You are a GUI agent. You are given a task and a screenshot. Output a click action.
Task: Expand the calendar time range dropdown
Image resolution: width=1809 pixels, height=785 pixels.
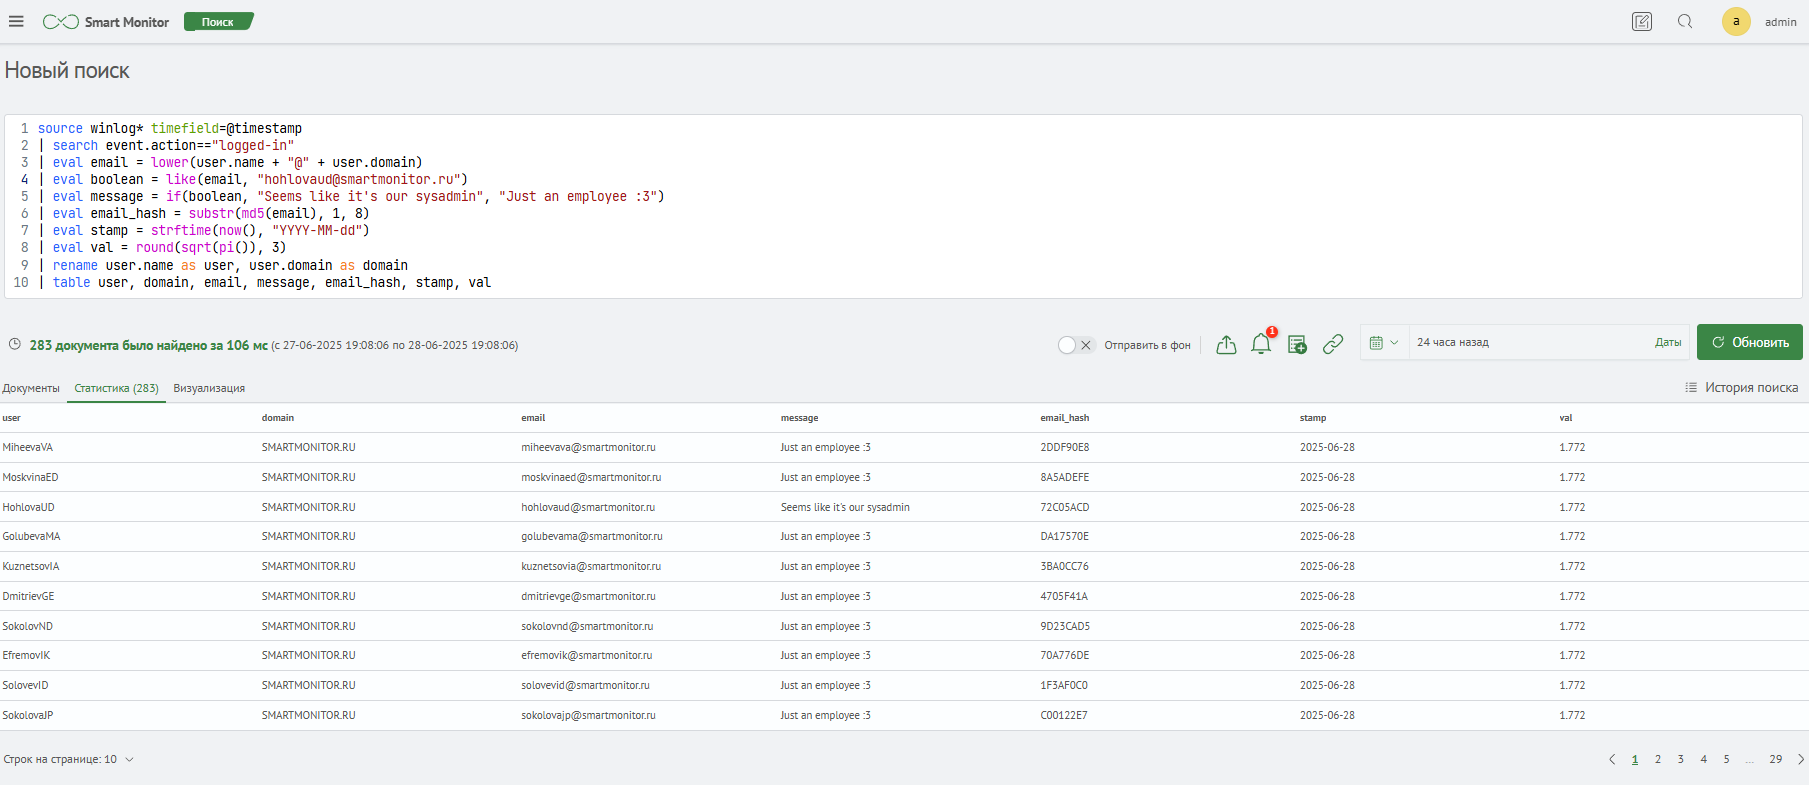pos(1383,343)
